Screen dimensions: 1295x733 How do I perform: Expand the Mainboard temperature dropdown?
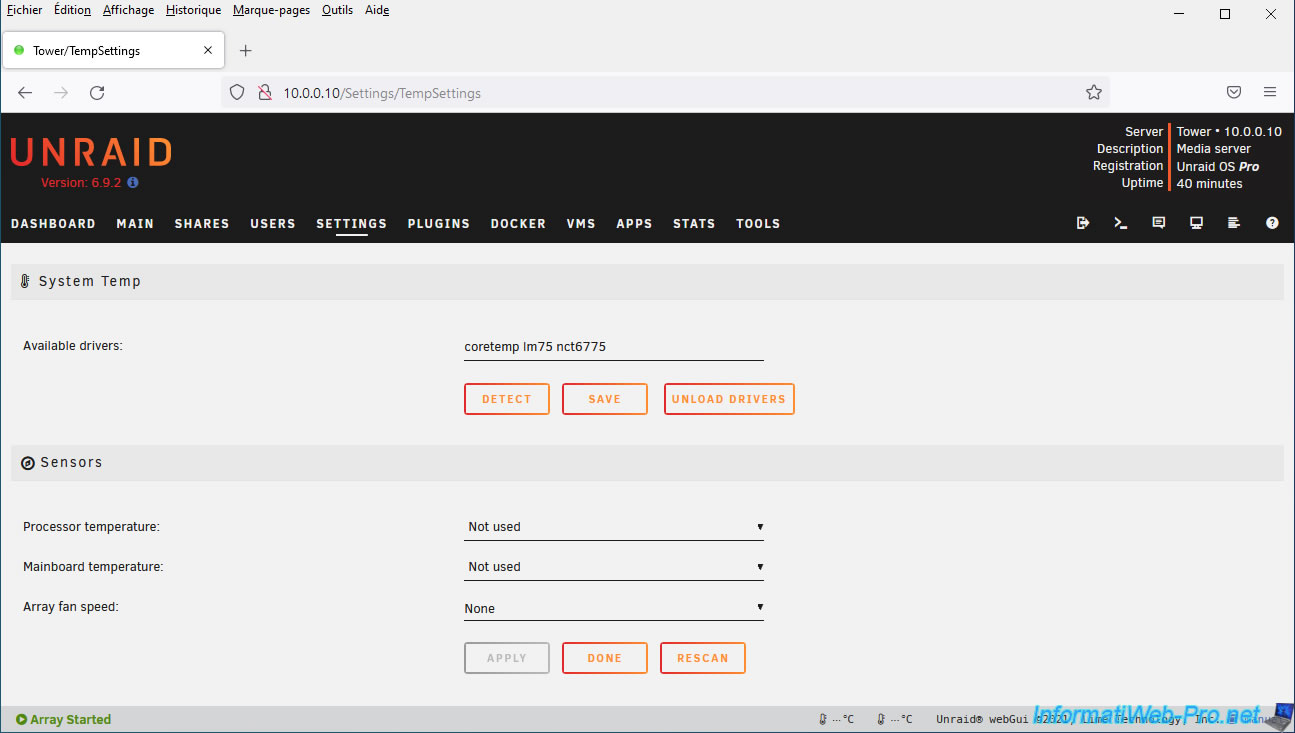pyautogui.click(x=613, y=567)
